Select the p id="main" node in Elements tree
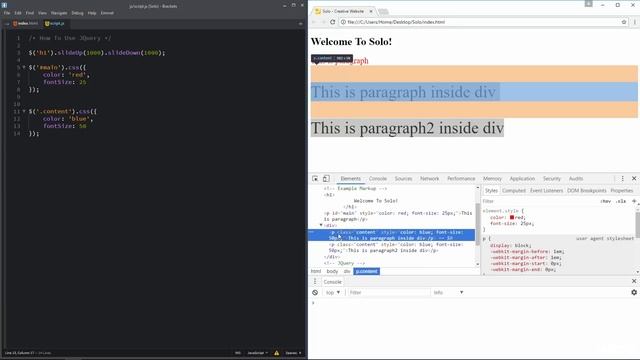The width and height of the screenshot is (640, 360). 398,216
